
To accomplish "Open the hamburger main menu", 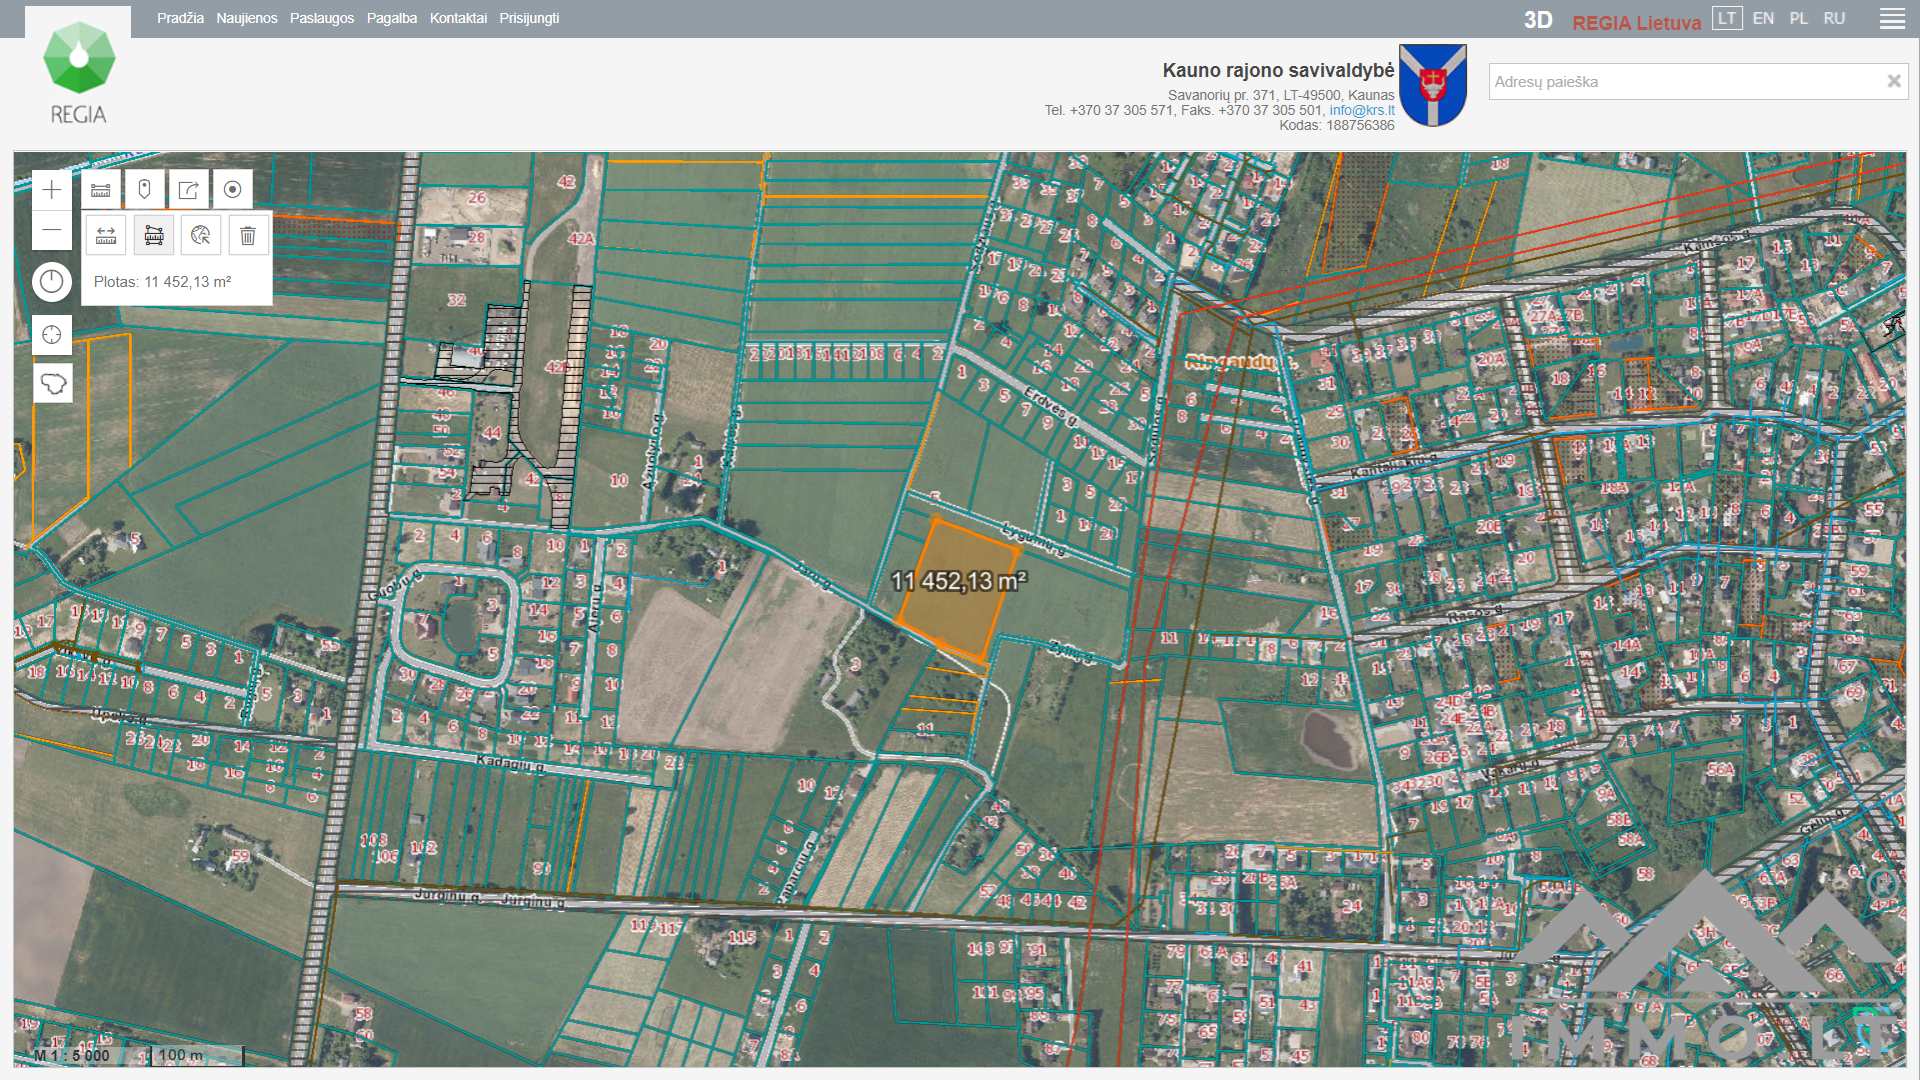I will point(1892,19).
